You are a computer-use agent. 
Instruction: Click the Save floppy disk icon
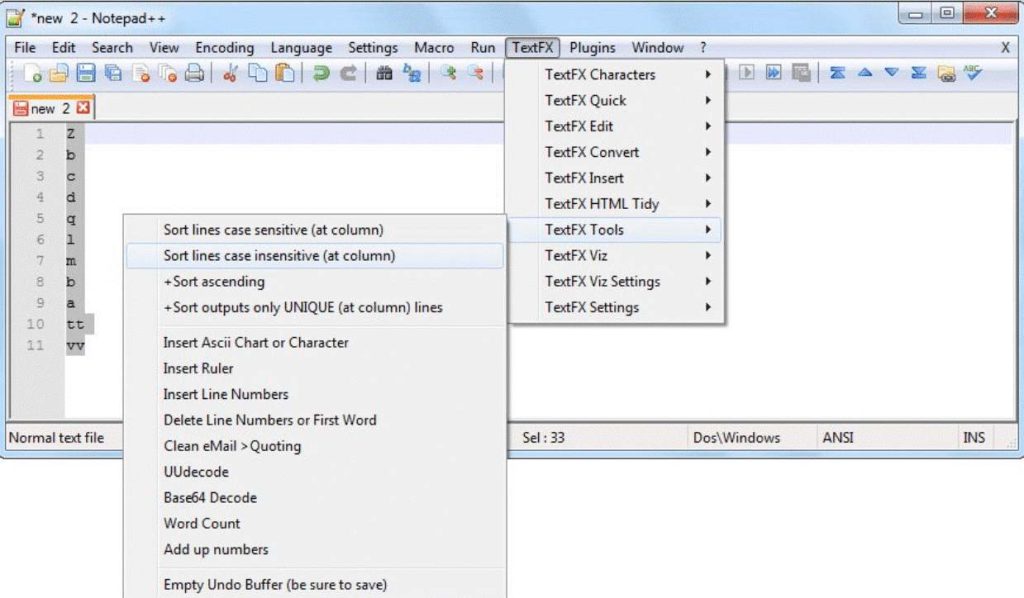click(x=86, y=73)
